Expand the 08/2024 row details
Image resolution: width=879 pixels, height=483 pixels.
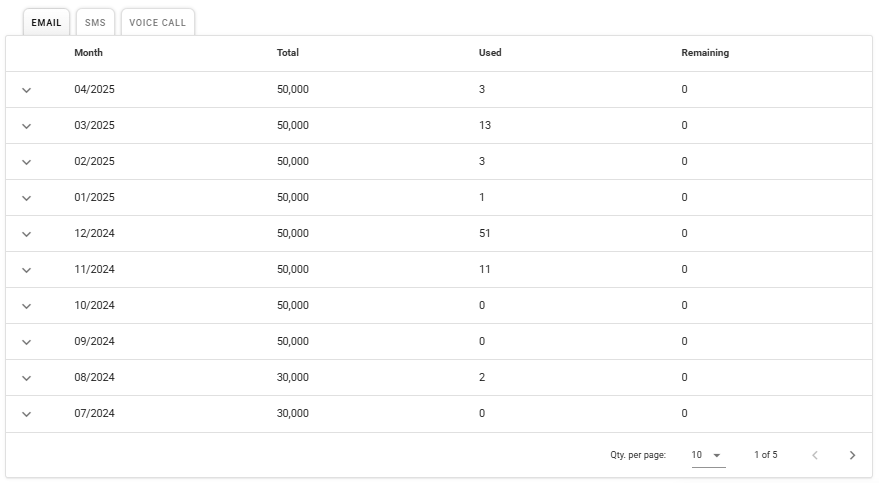click(27, 378)
